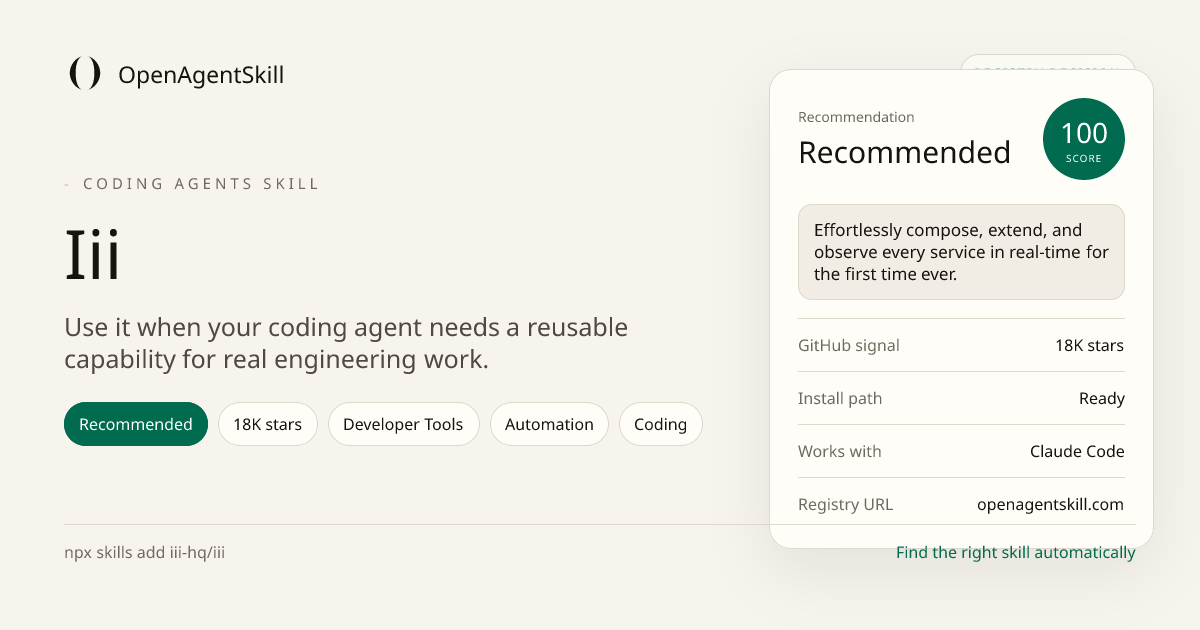The image size is (1200, 630).
Task: Click the Coding tag pill
Action: (660, 424)
